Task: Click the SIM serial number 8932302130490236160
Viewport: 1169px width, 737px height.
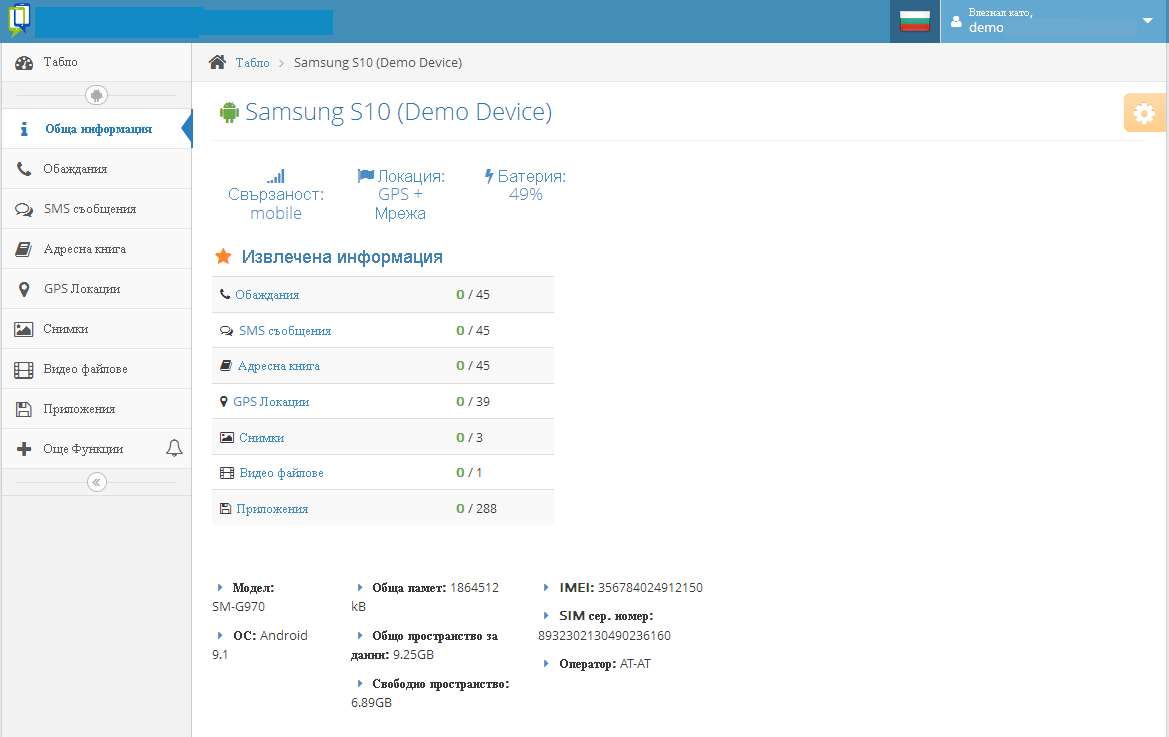Action: pyautogui.click(x=605, y=636)
